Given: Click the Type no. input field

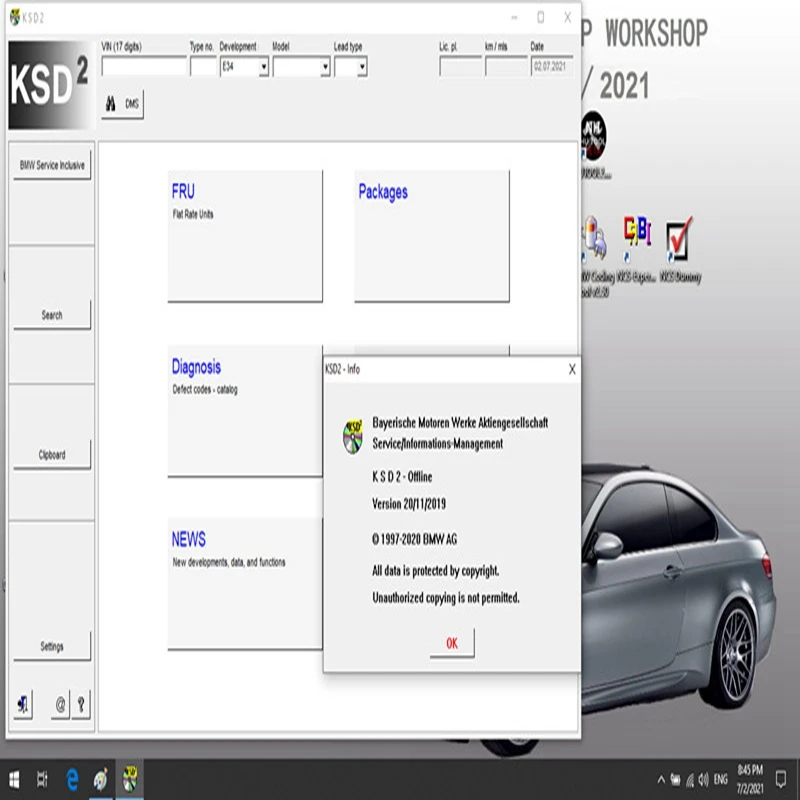Looking at the screenshot, I should tap(203, 67).
